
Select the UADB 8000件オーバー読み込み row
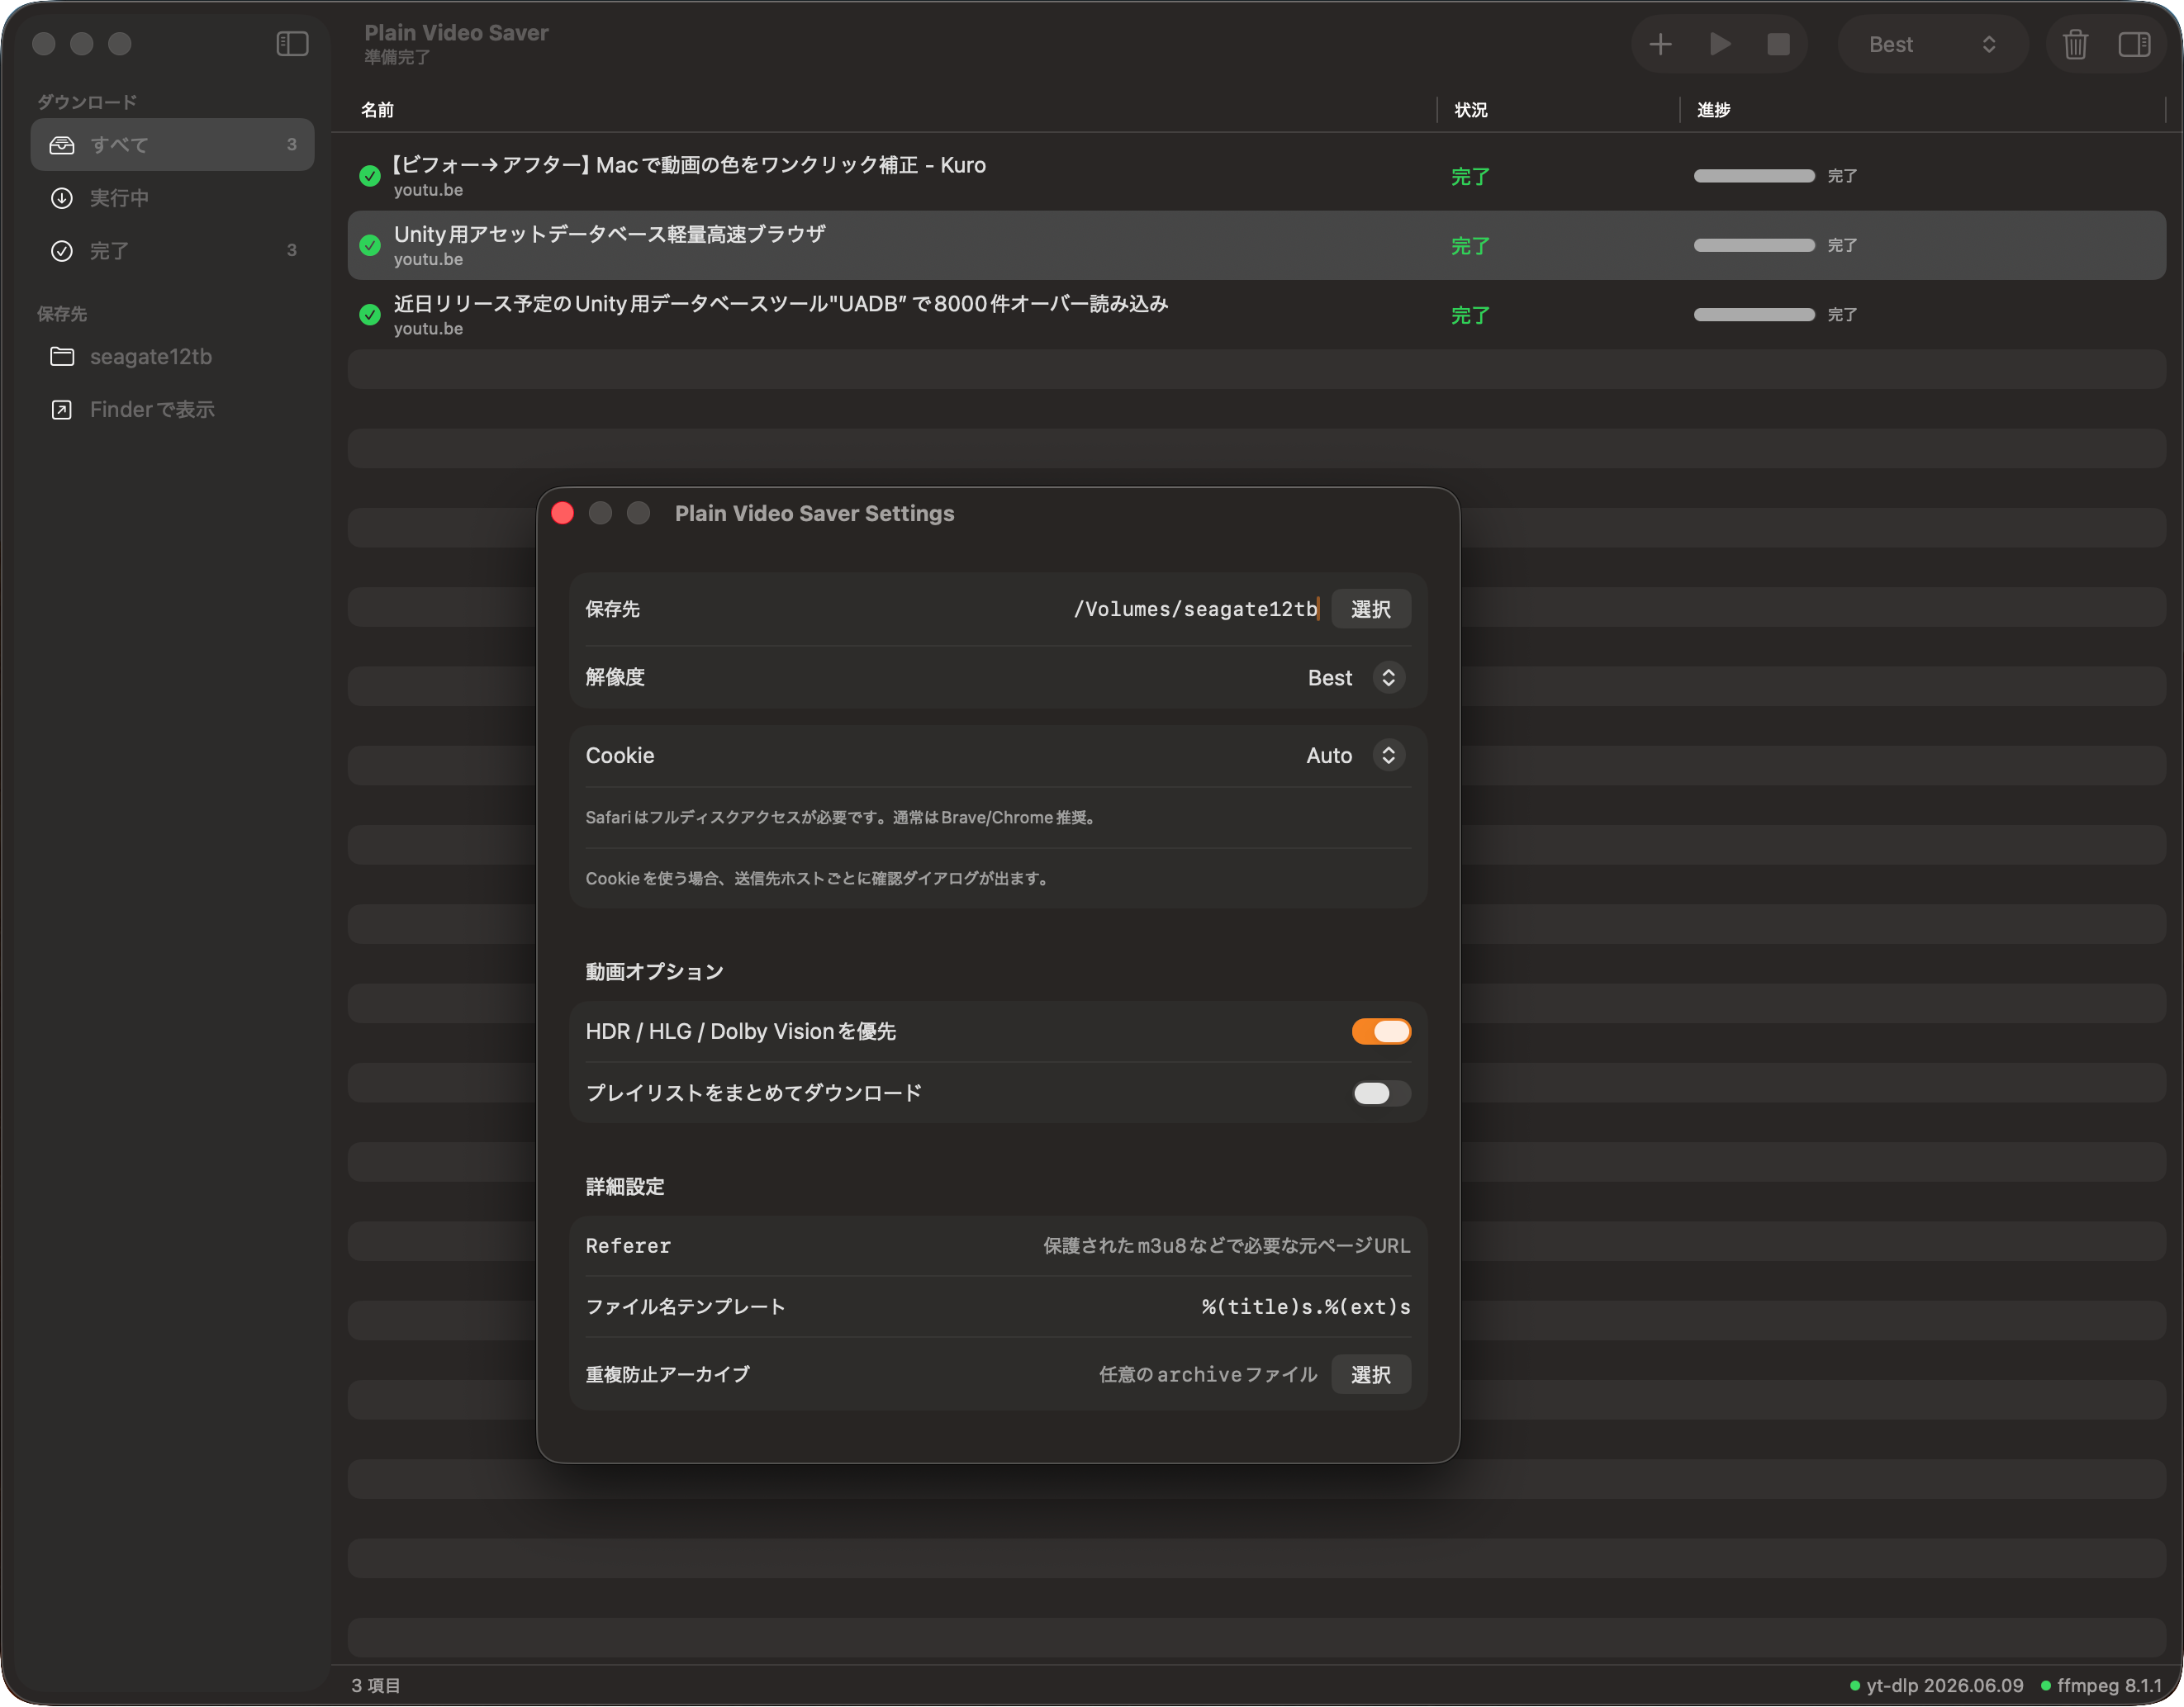coord(1256,315)
